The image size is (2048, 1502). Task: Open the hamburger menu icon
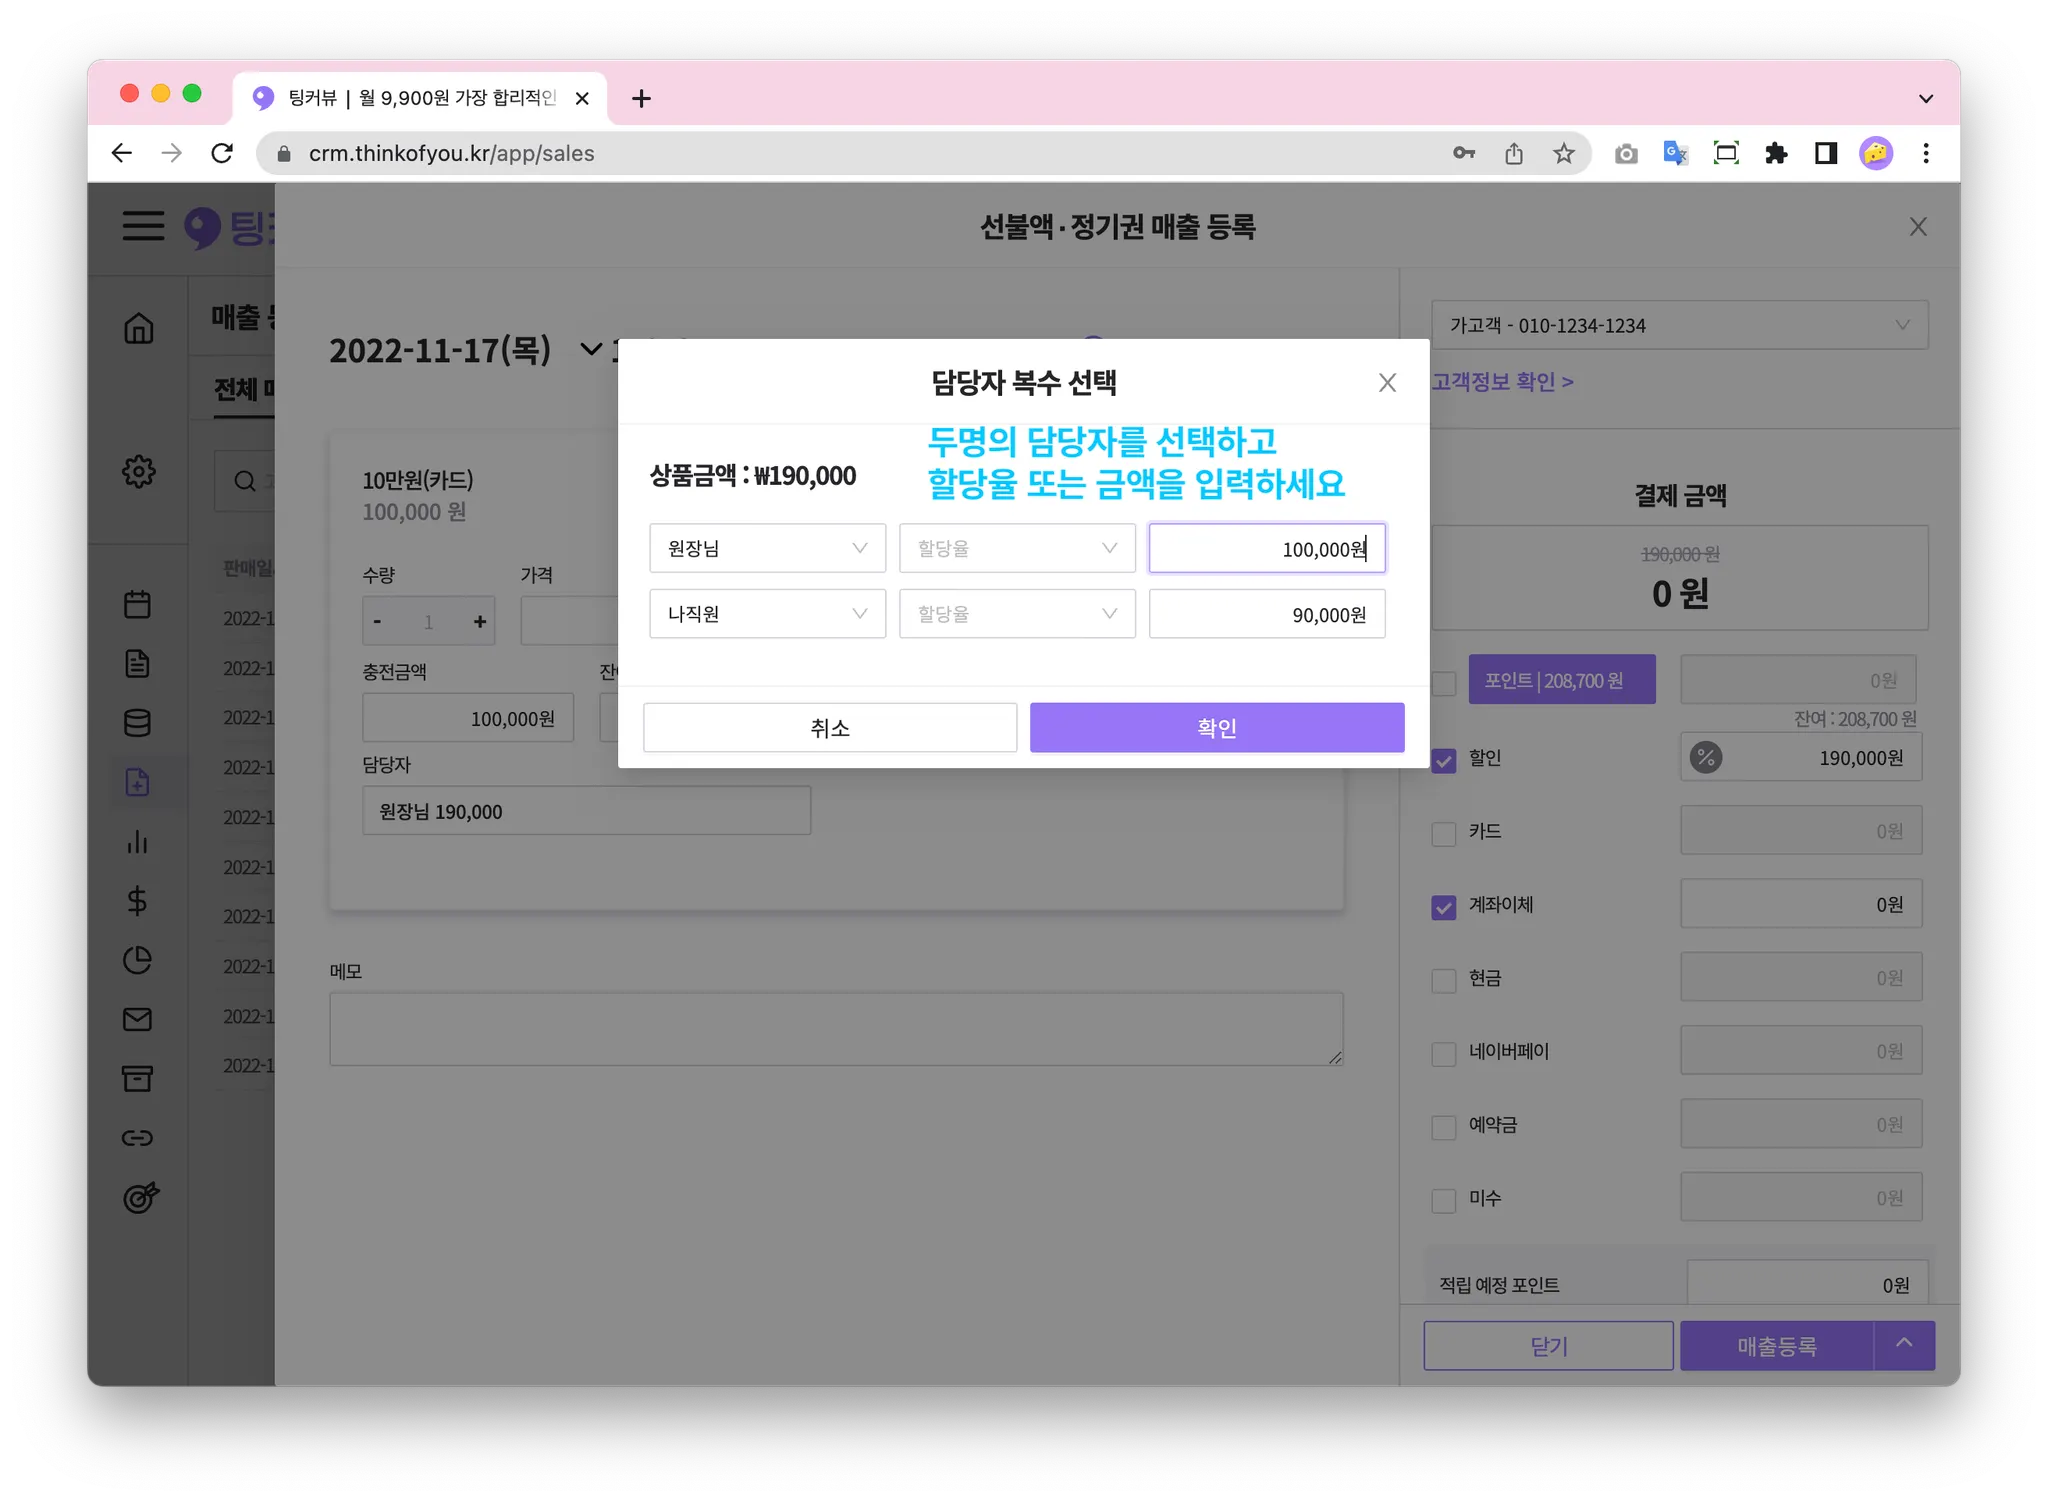click(x=143, y=226)
